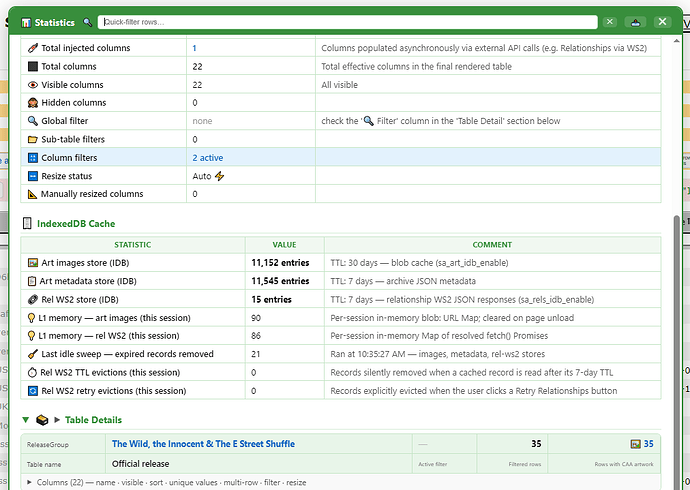The image size is (690, 490).
Task: Click the Column filters grid icon
Action: tap(33, 157)
